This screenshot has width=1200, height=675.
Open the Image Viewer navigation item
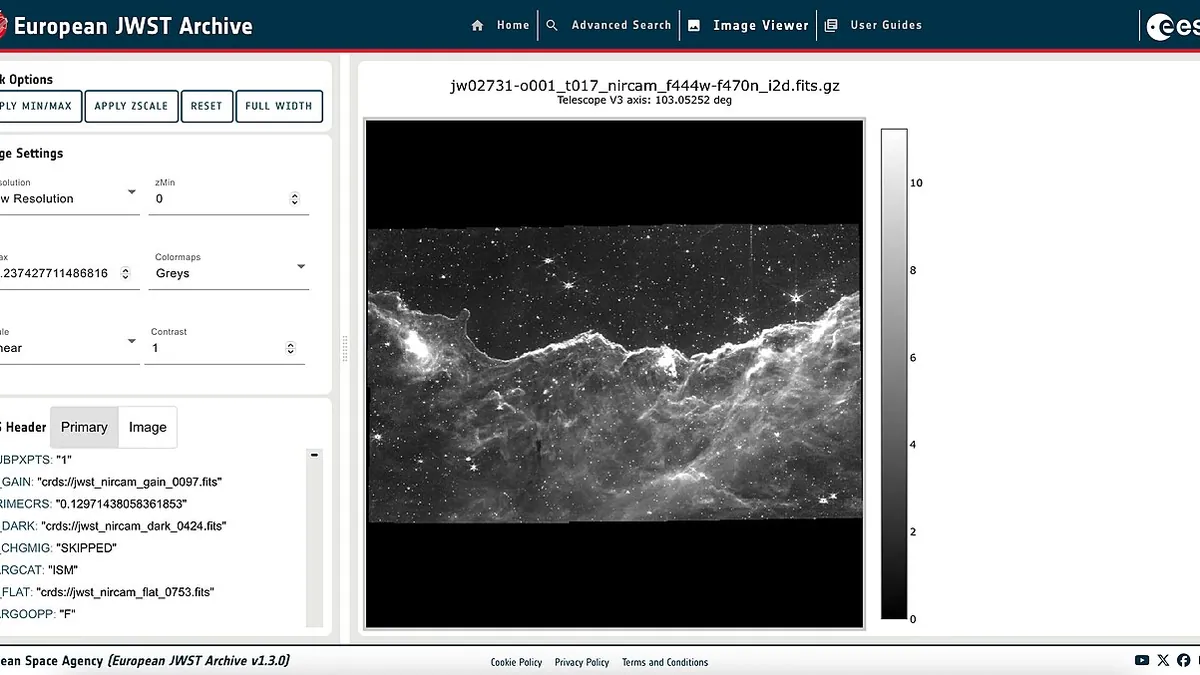749,26
